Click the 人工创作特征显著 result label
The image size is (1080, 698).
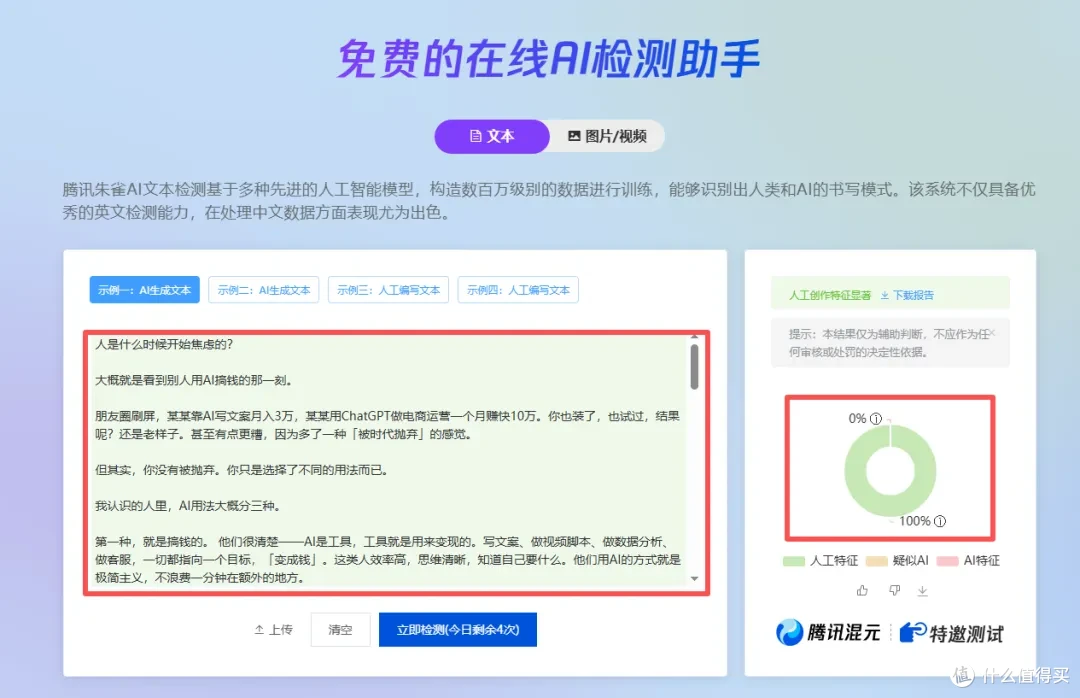coord(830,295)
